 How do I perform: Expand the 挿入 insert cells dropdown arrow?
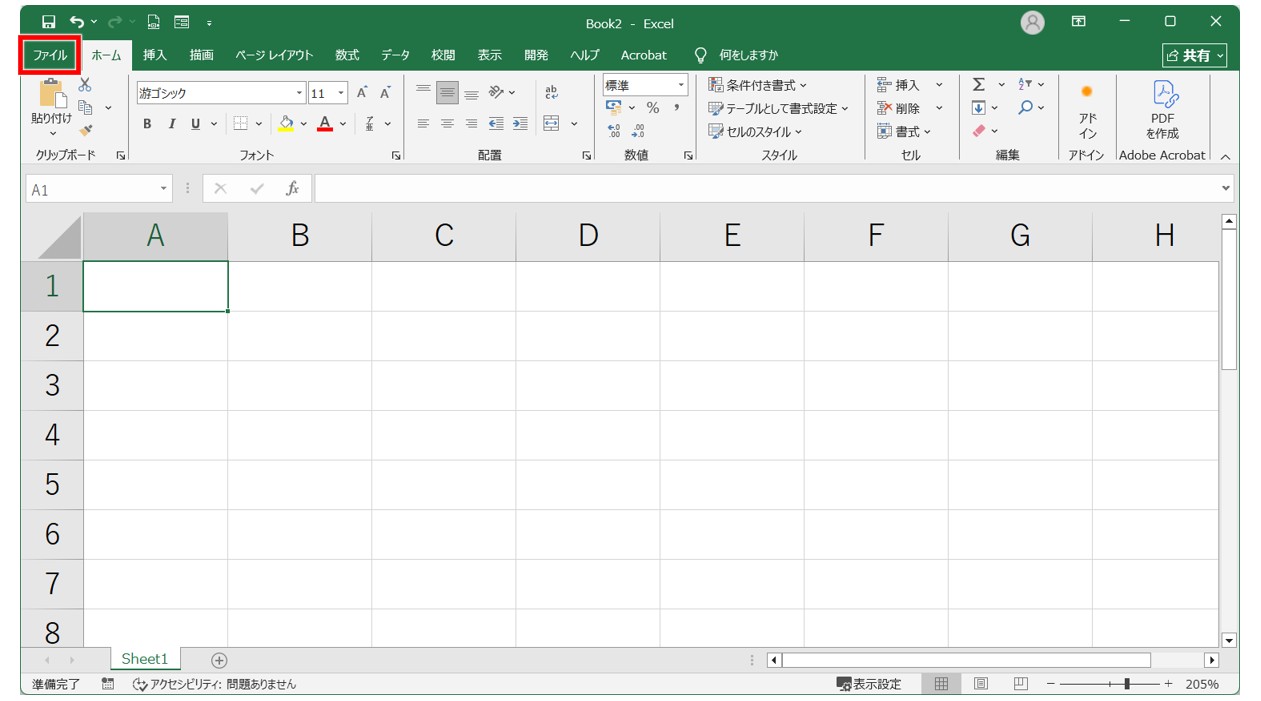coord(939,85)
